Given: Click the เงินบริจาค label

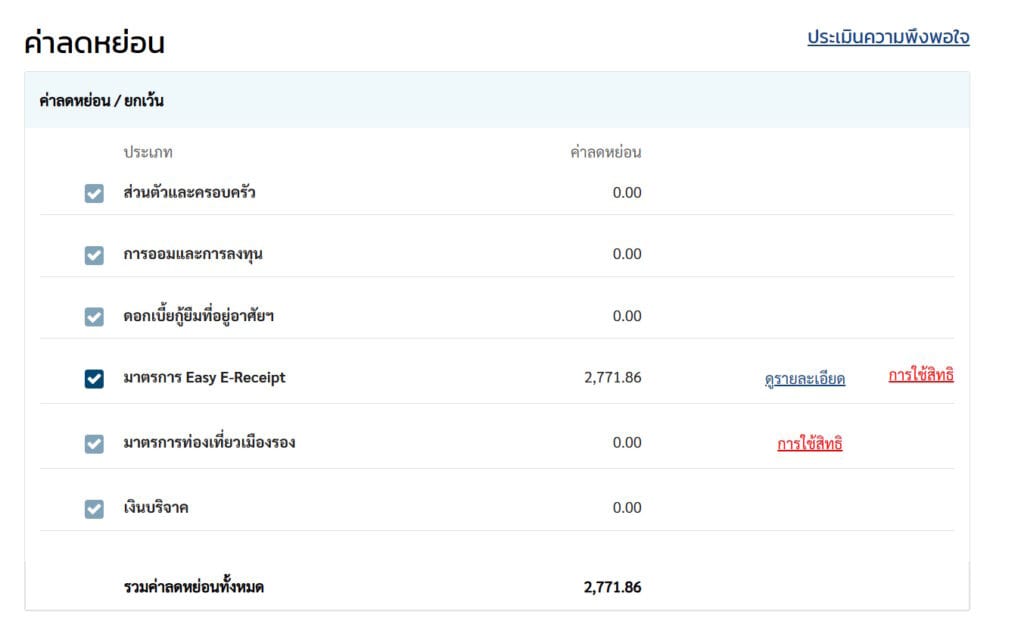Looking at the screenshot, I should (x=156, y=507).
